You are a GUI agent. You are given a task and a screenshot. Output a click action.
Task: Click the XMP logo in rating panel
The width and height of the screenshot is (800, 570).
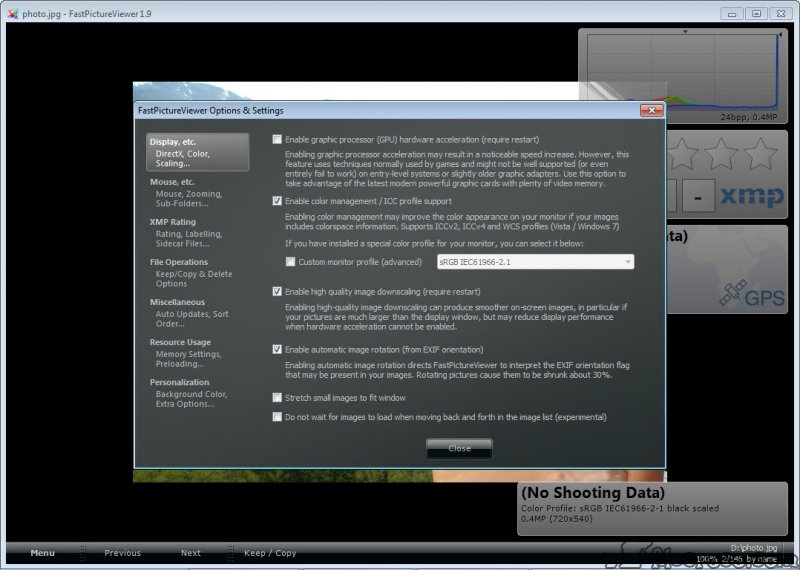[x=753, y=194]
